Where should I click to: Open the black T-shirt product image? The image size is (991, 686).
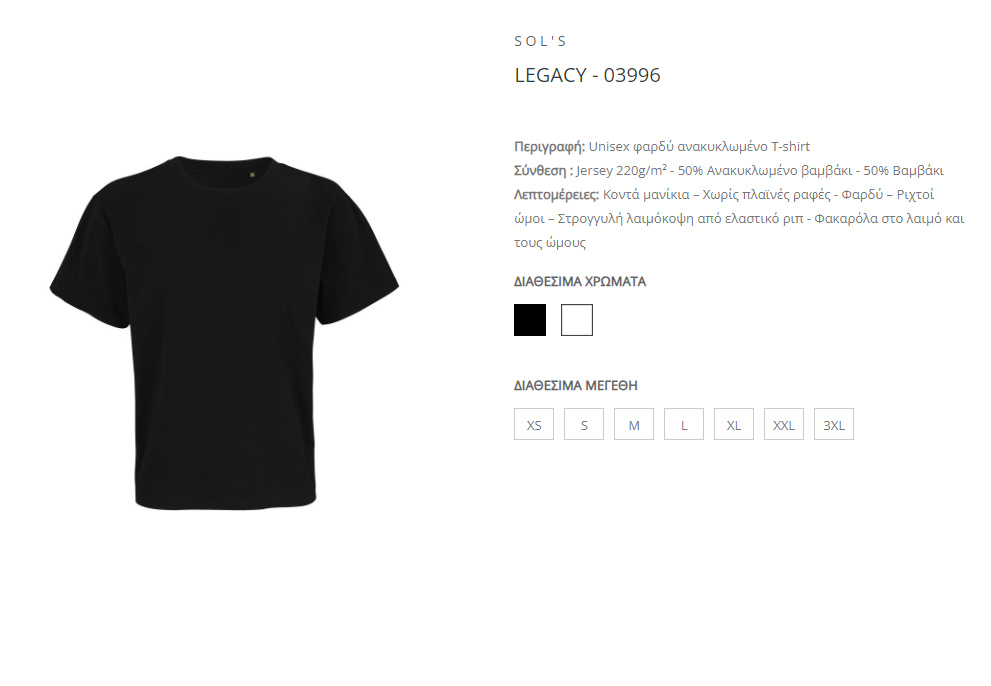pyautogui.click(x=224, y=333)
